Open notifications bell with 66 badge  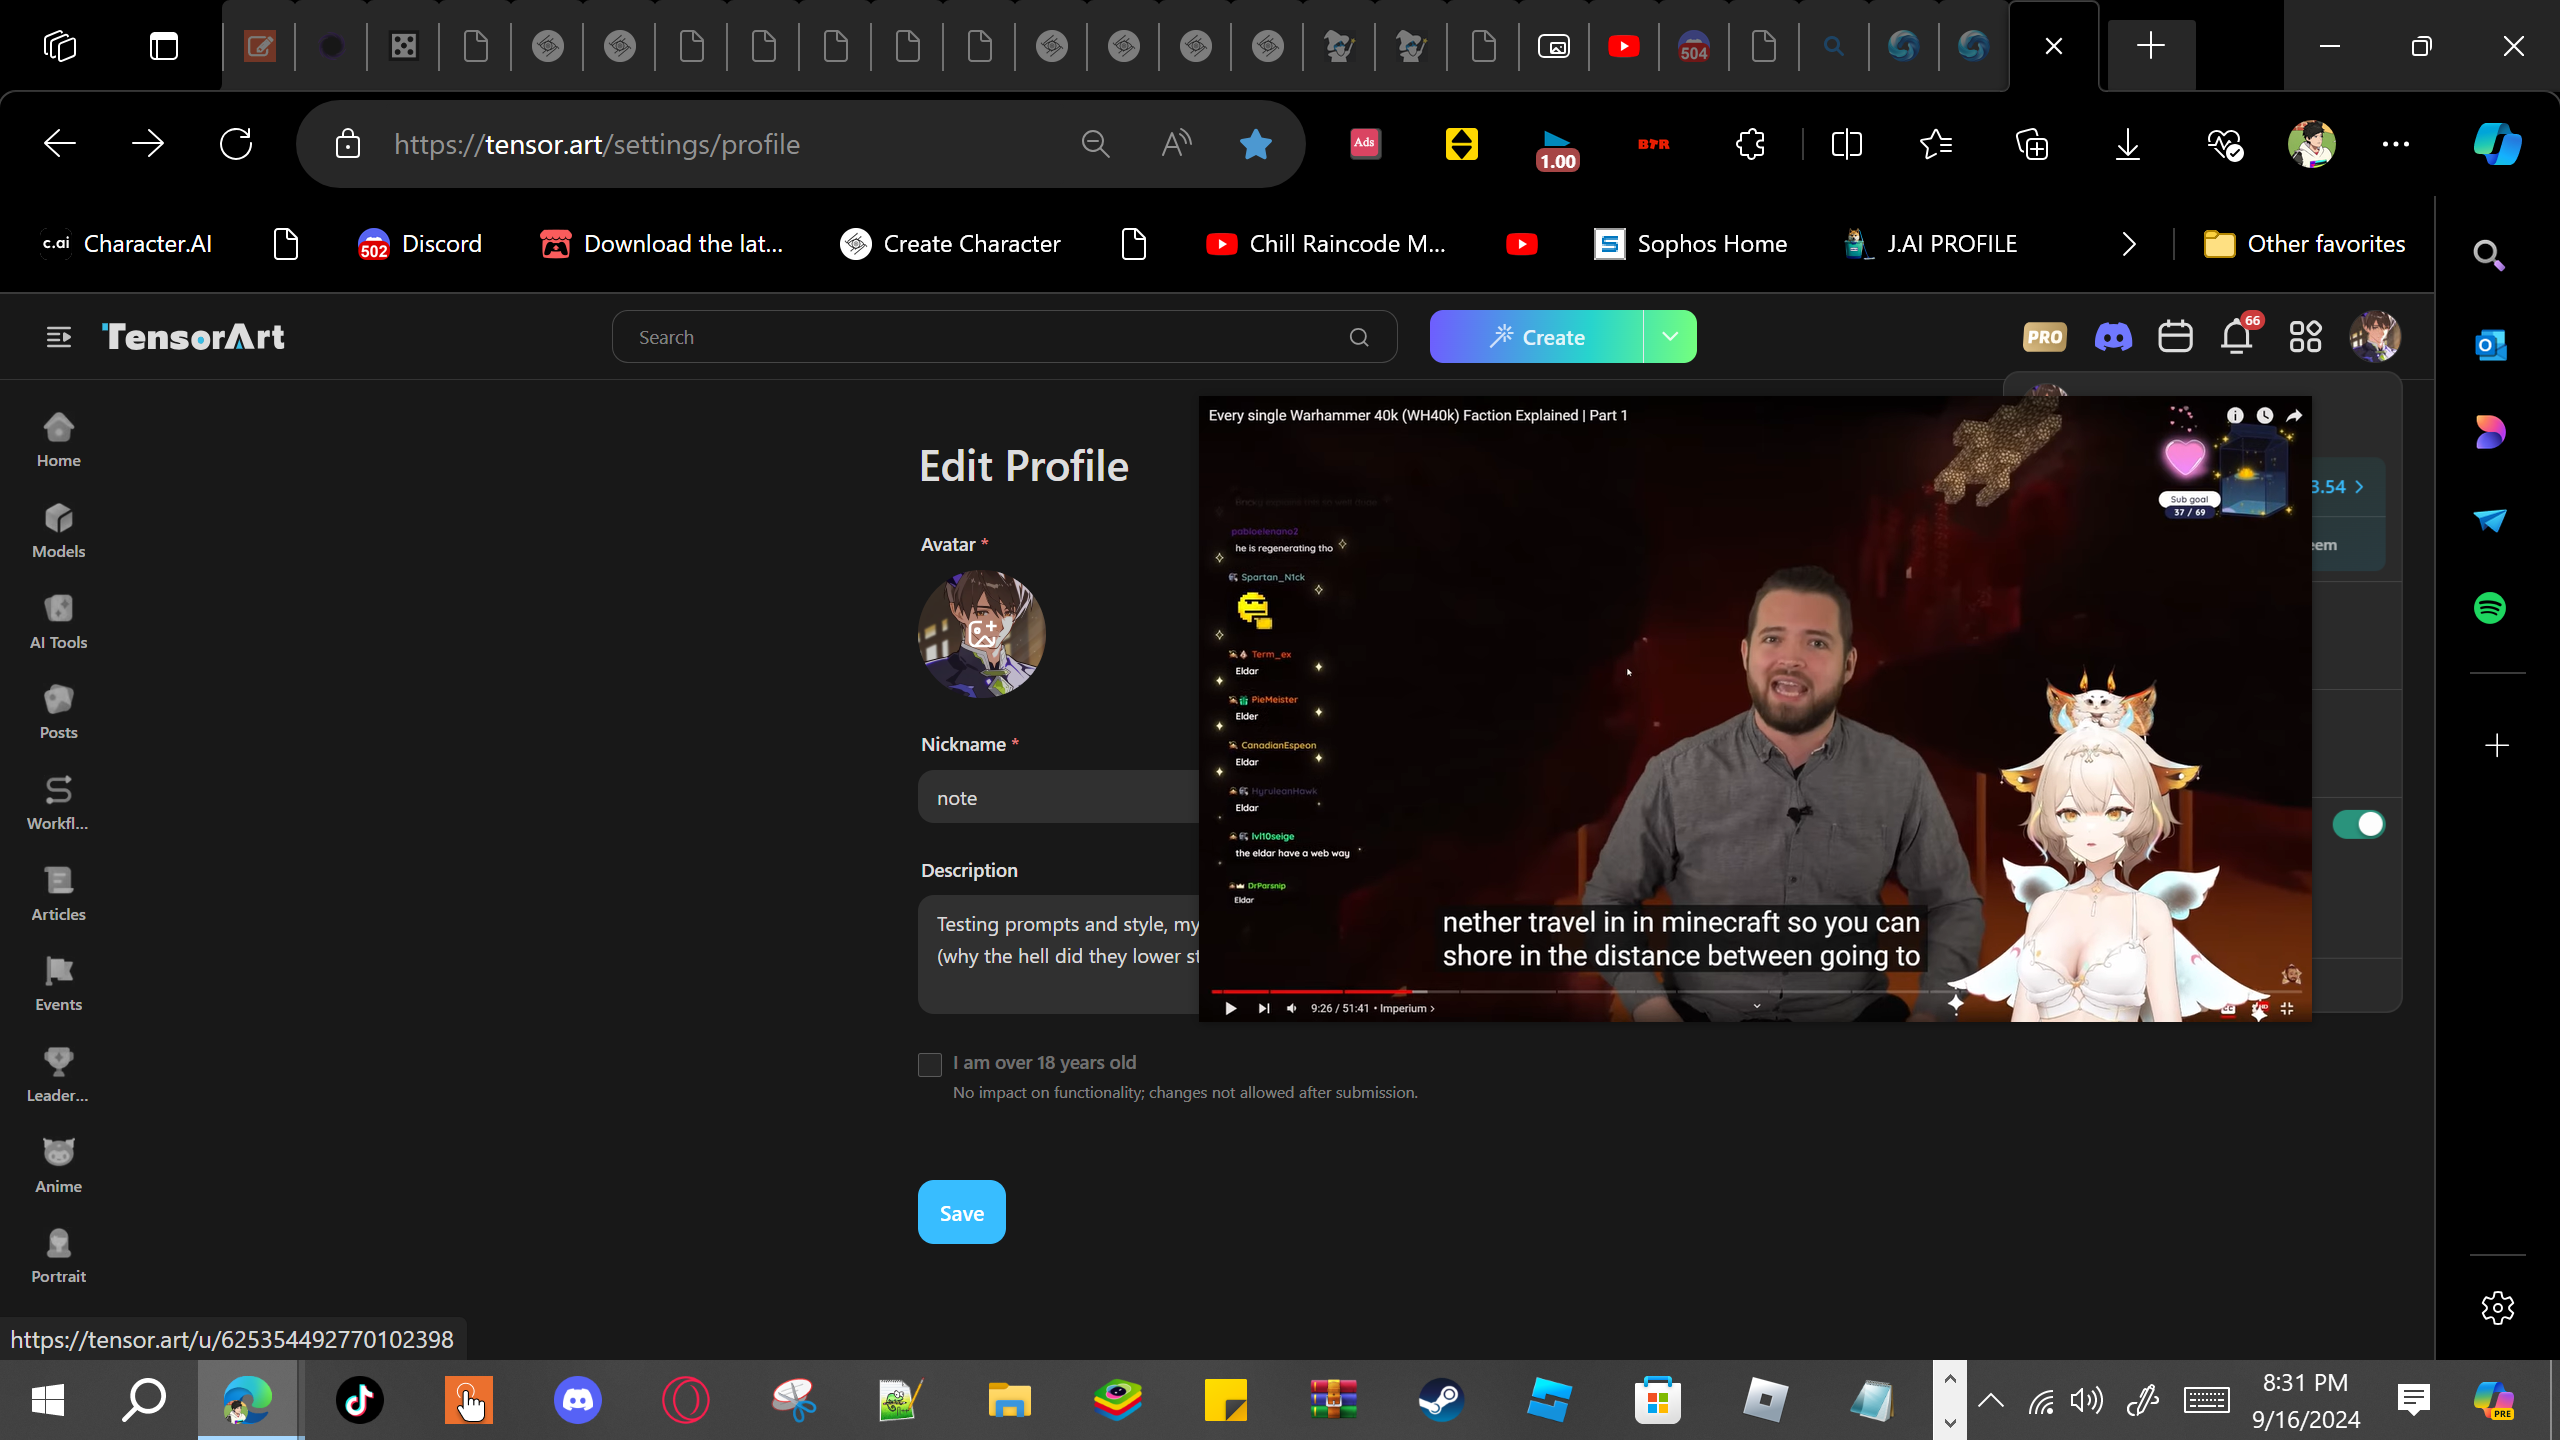pyautogui.click(x=2237, y=337)
